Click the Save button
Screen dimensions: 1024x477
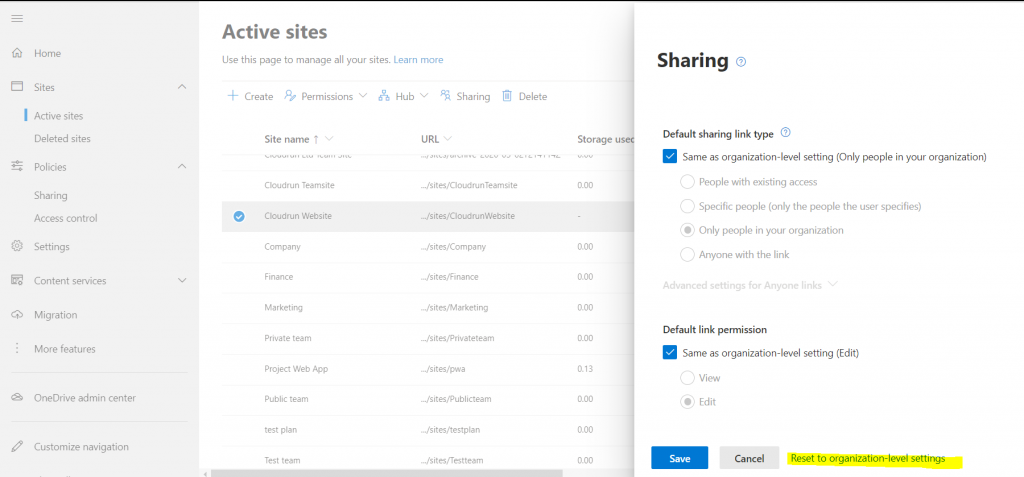coord(679,458)
